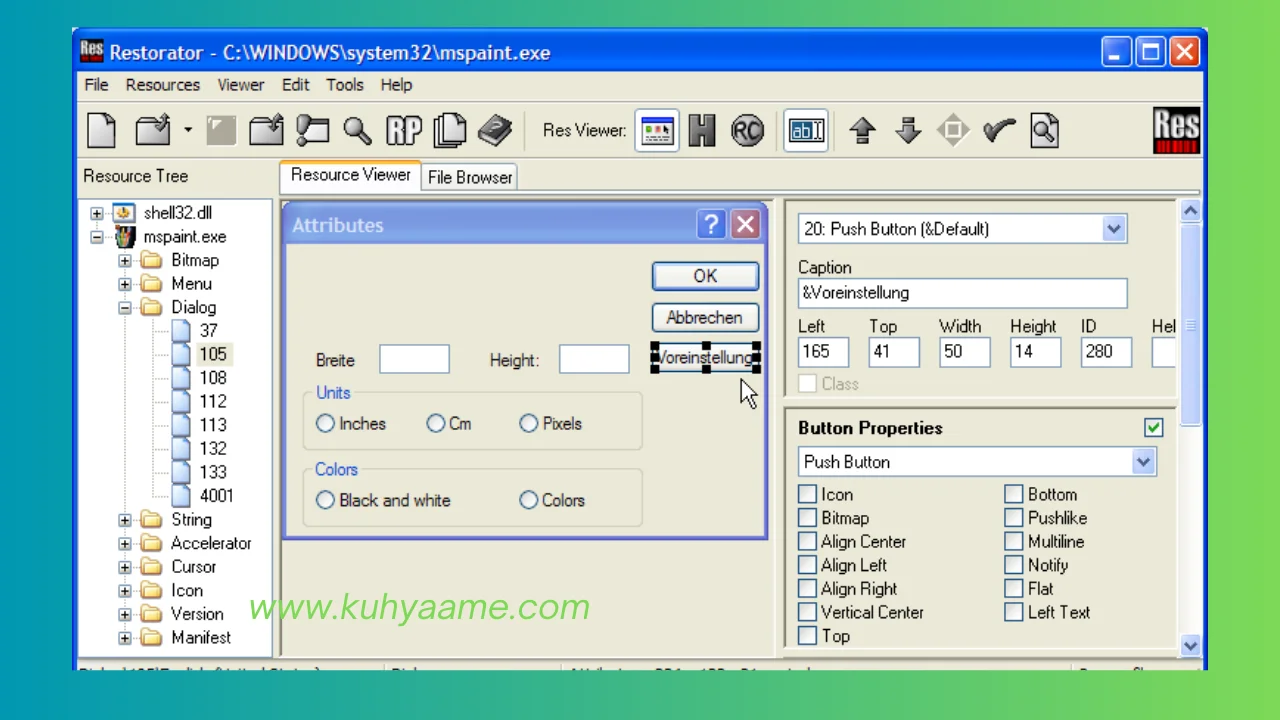Click the Breite input field
This screenshot has height=720, width=1280.
414,359
